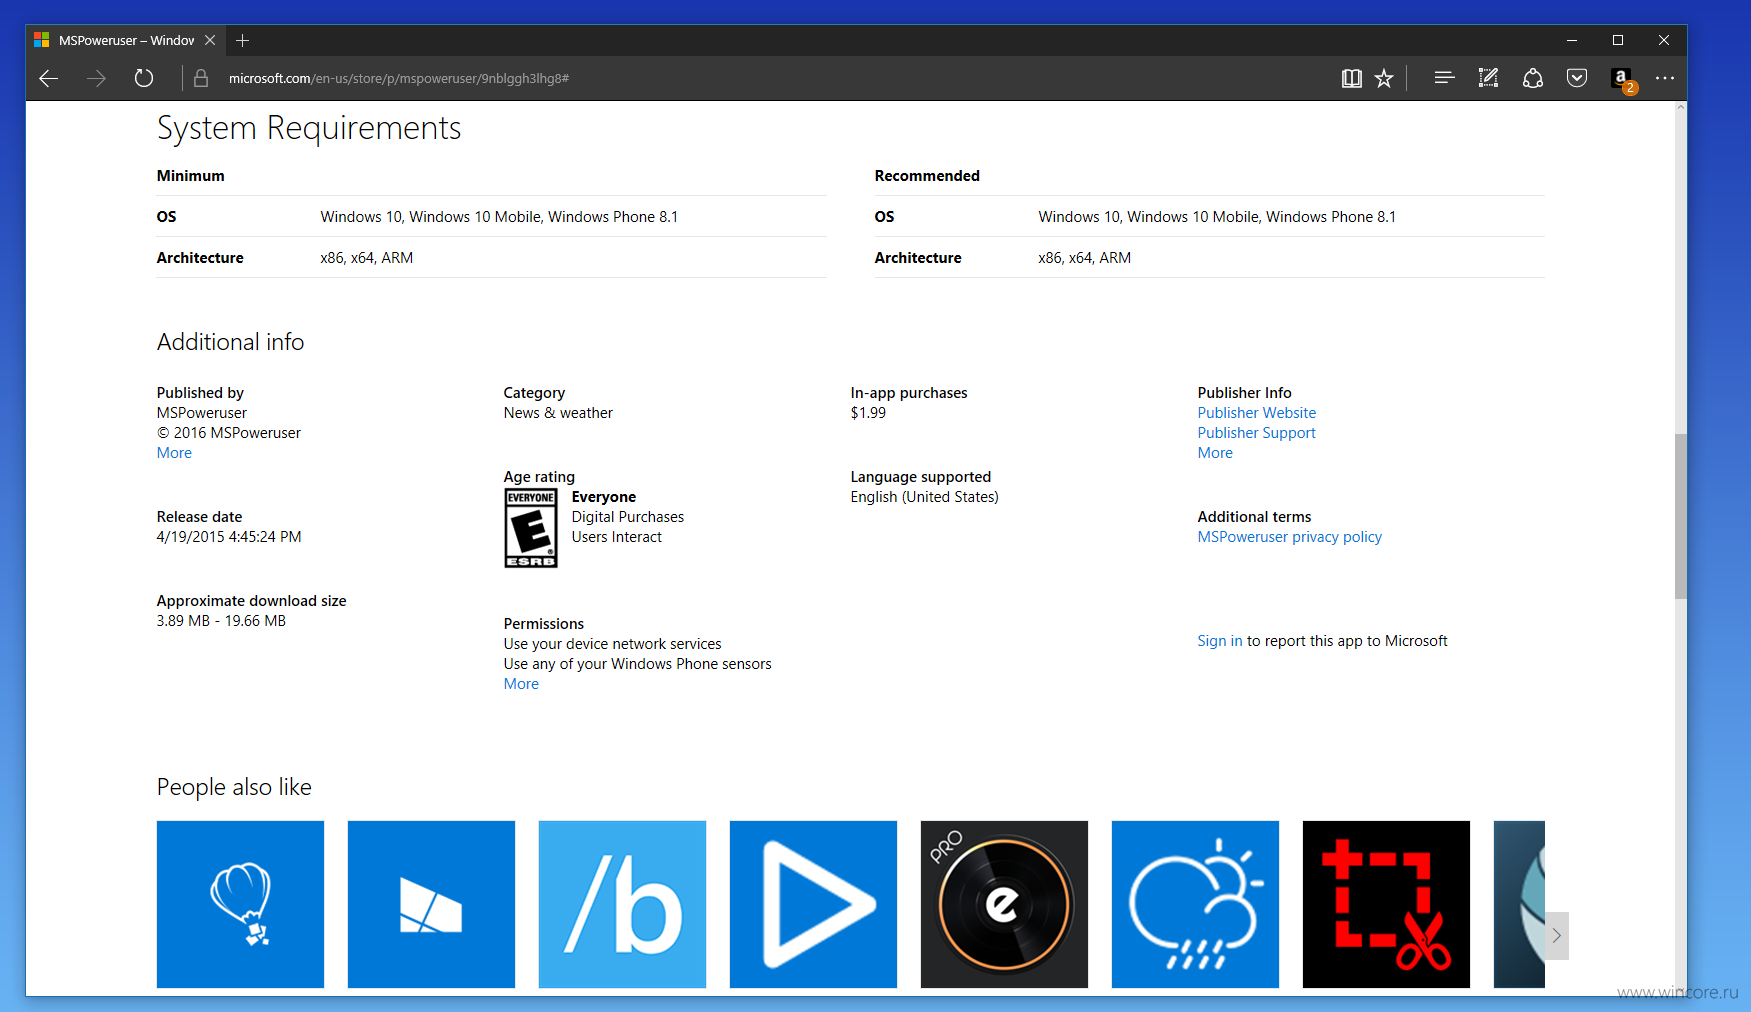
Task: Click the forward navigation arrow
Action: pyautogui.click(x=96, y=78)
